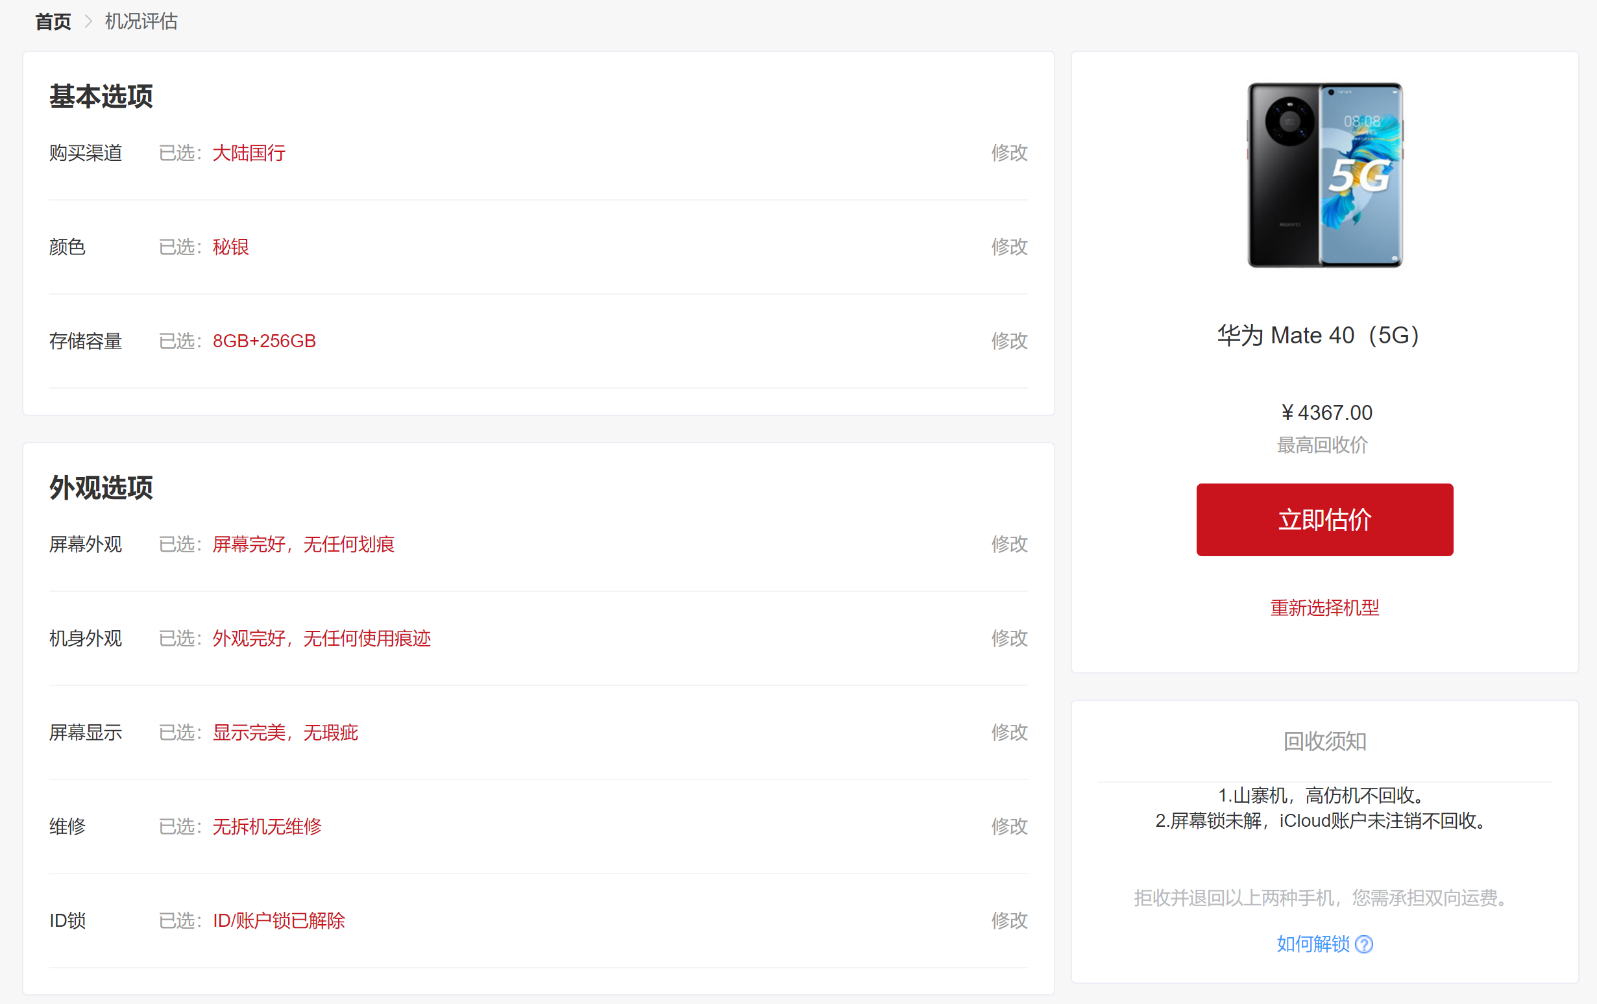The width and height of the screenshot is (1597, 1004).
Task: Click ID/账户锁已解除 value
Action: tap(279, 920)
